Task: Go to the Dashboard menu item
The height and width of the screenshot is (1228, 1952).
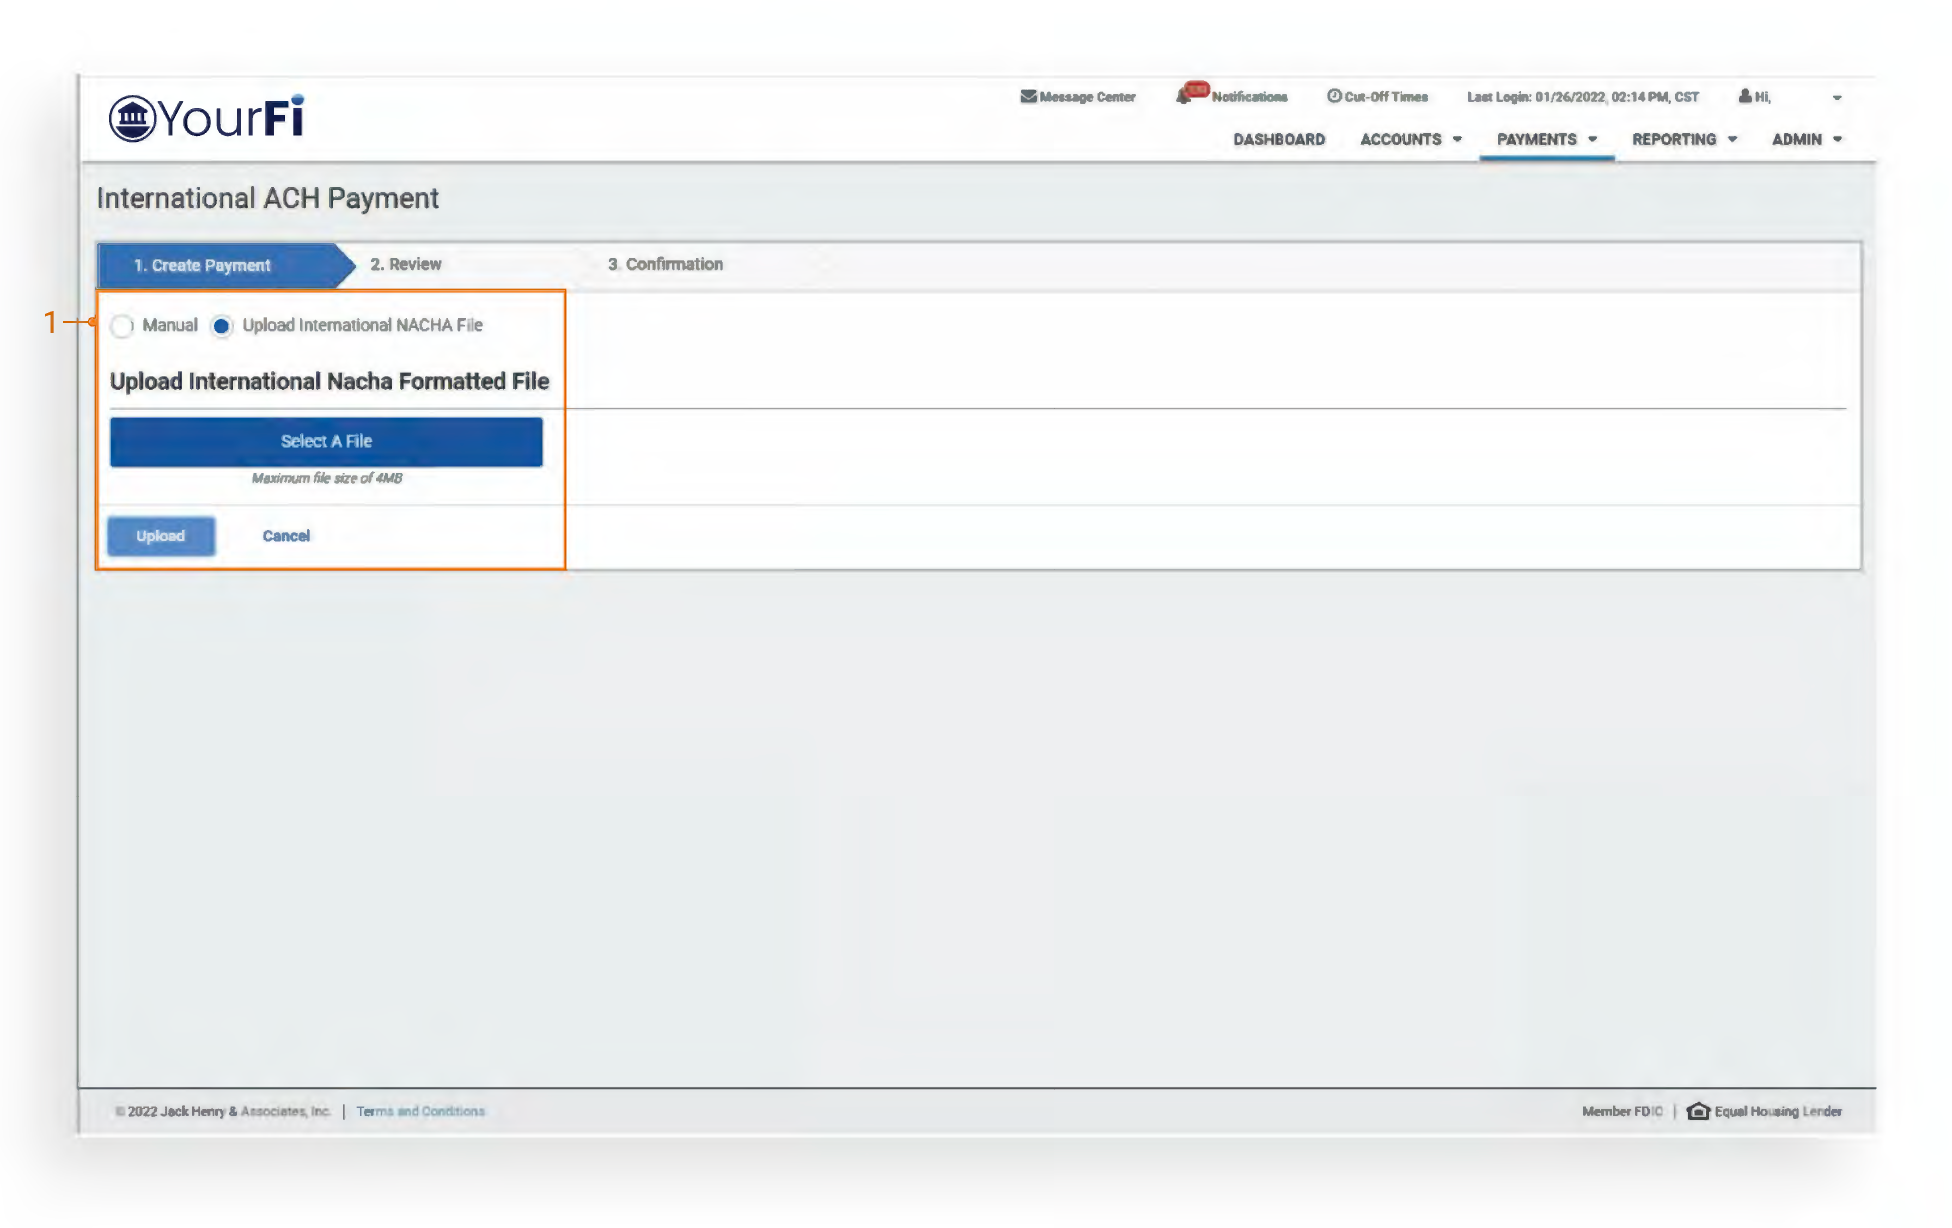Action: tap(1278, 139)
